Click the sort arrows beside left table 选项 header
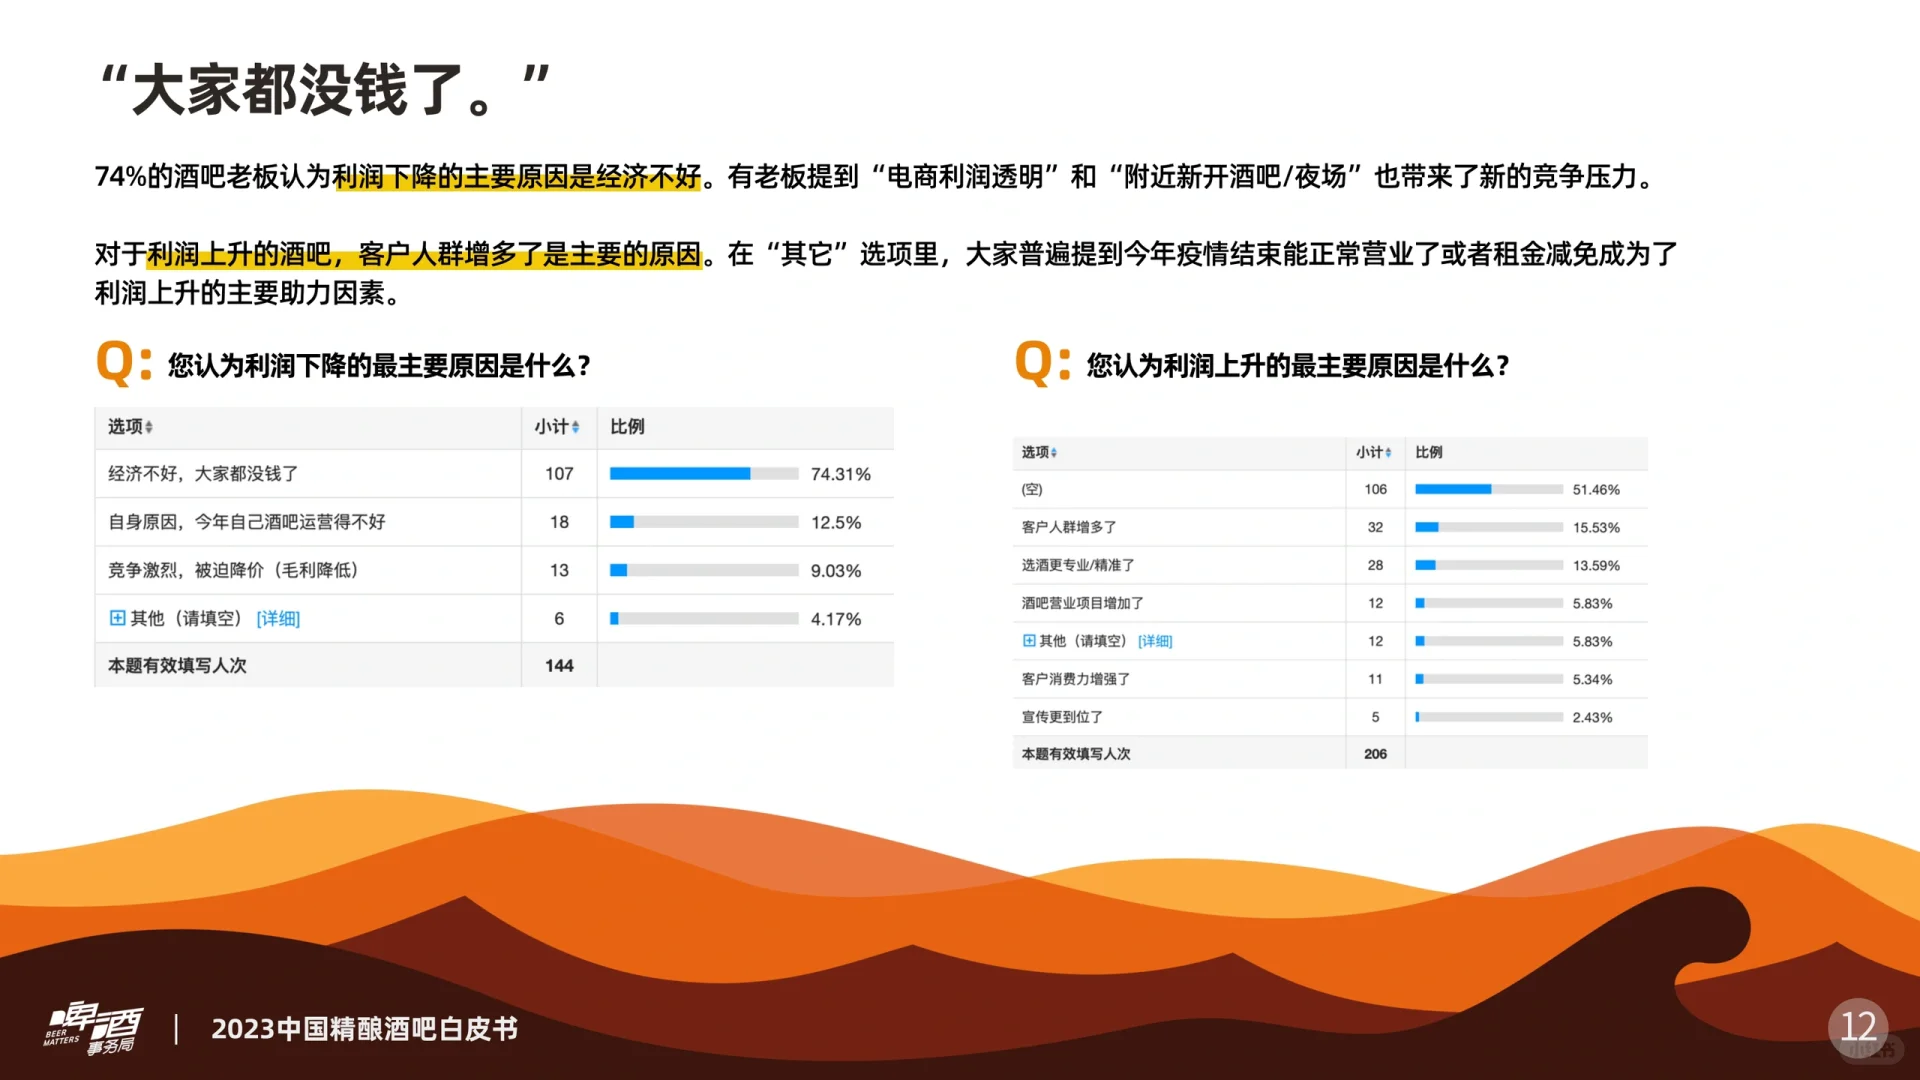Screen dimensions: 1920x1080 coord(149,427)
